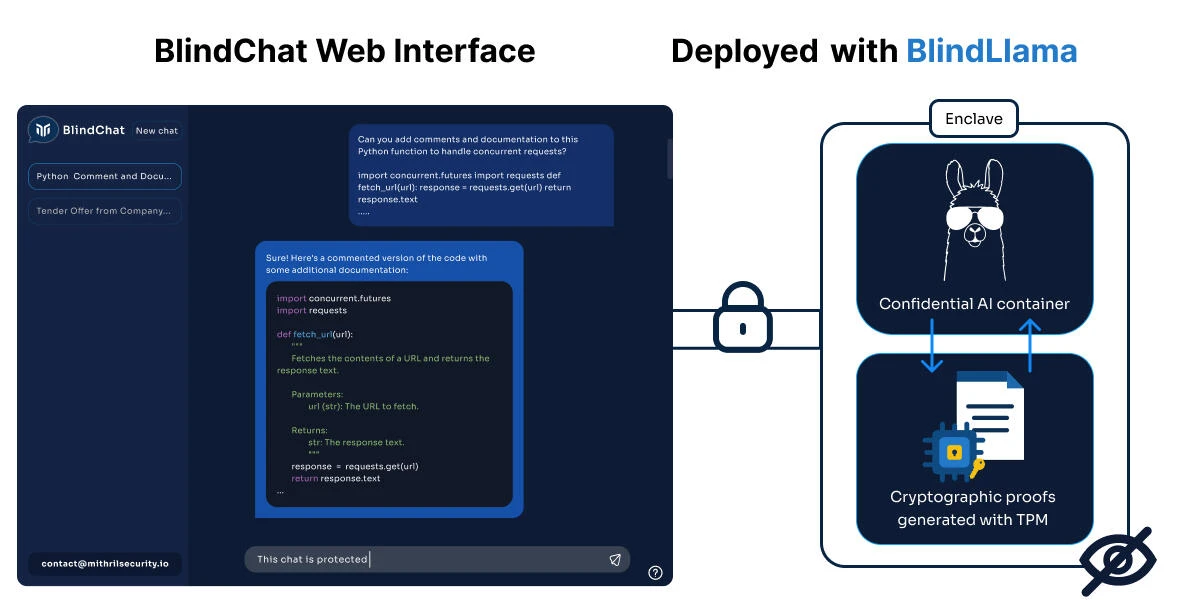Open the help question mark icon

coord(655,573)
